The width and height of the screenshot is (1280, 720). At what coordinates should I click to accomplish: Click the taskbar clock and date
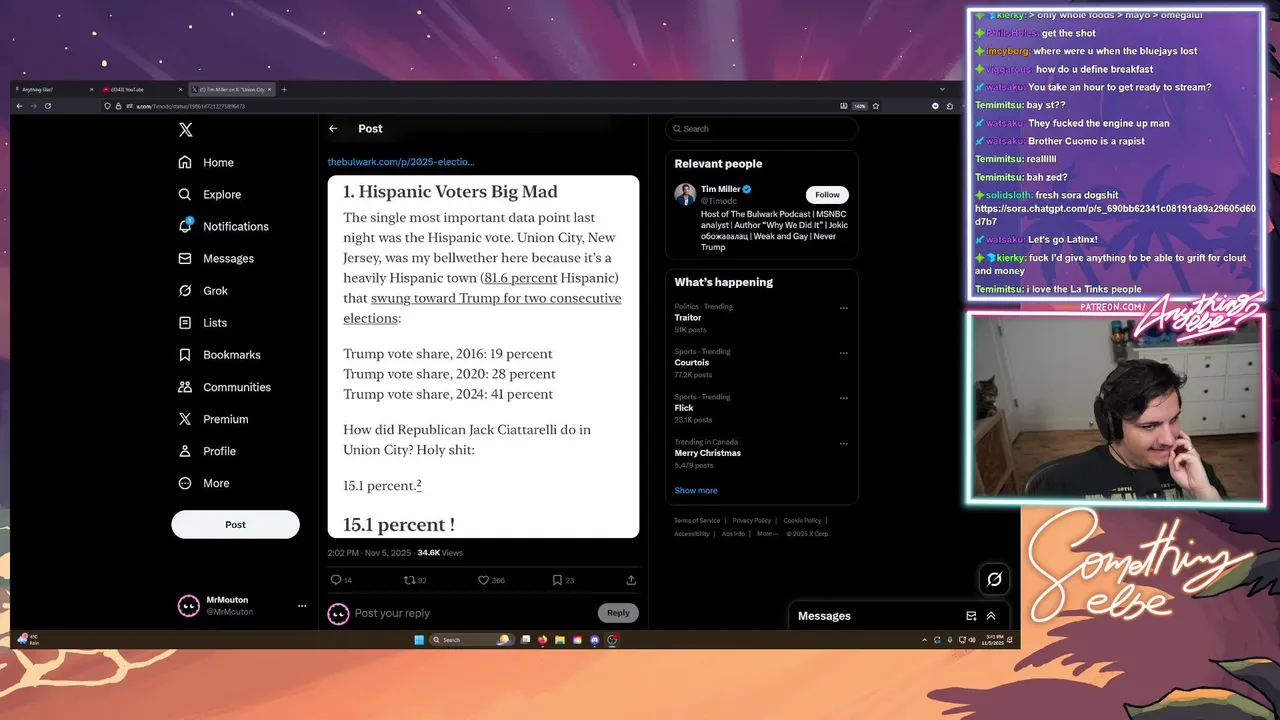[992, 640]
